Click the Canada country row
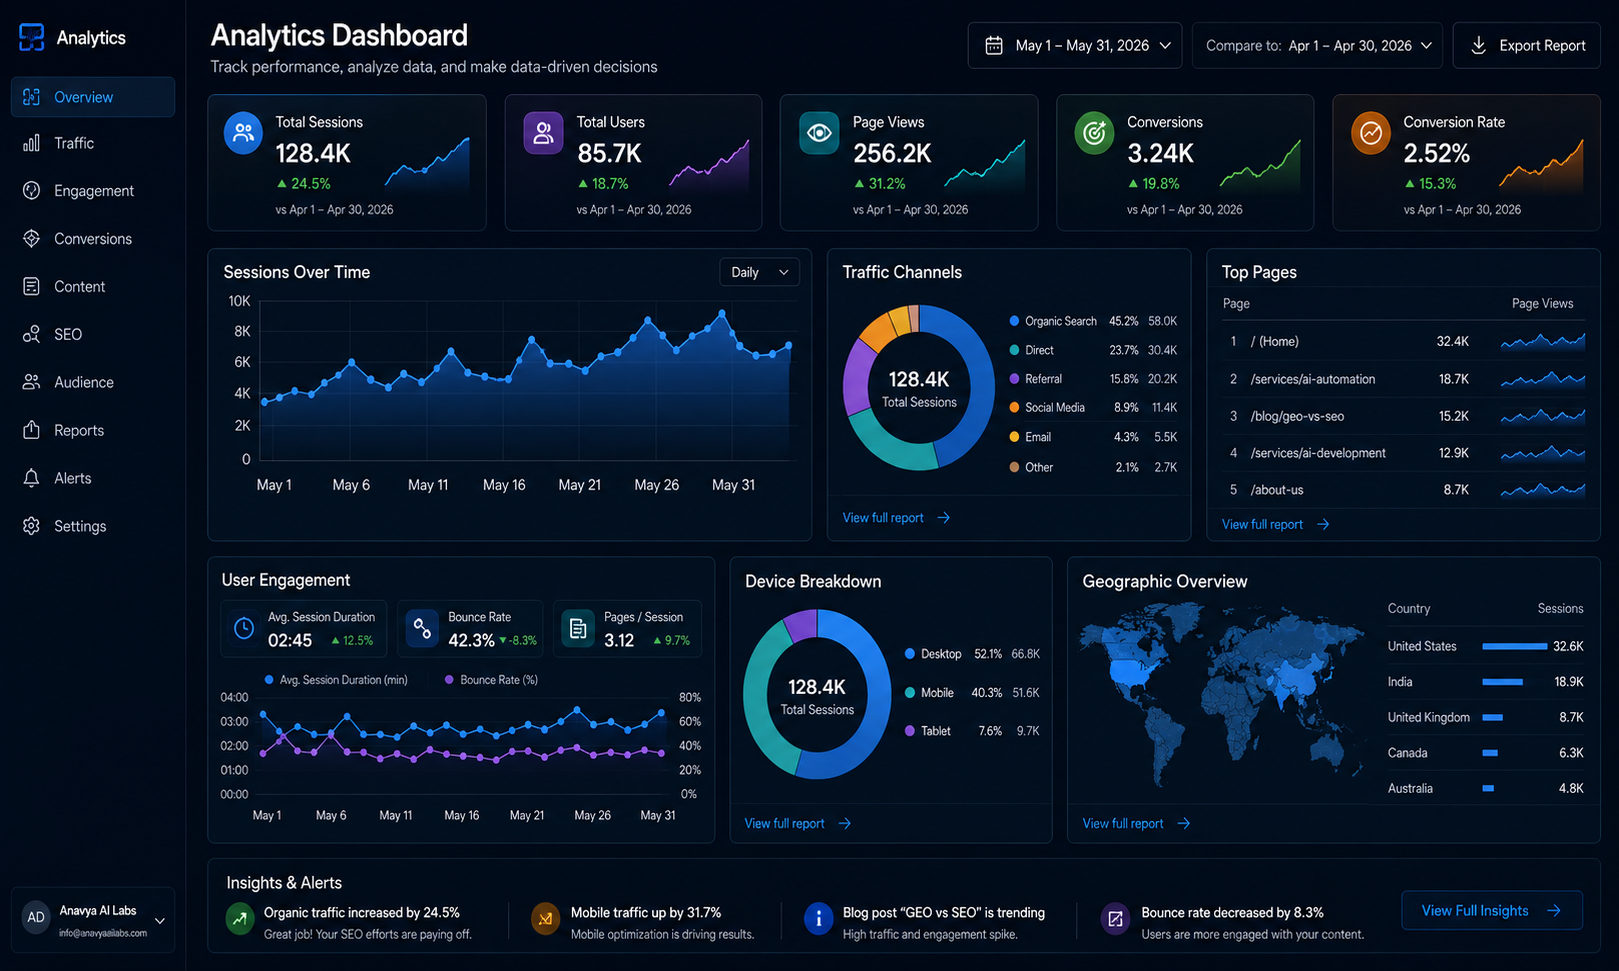The width and height of the screenshot is (1619, 971). coord(1485,753)
